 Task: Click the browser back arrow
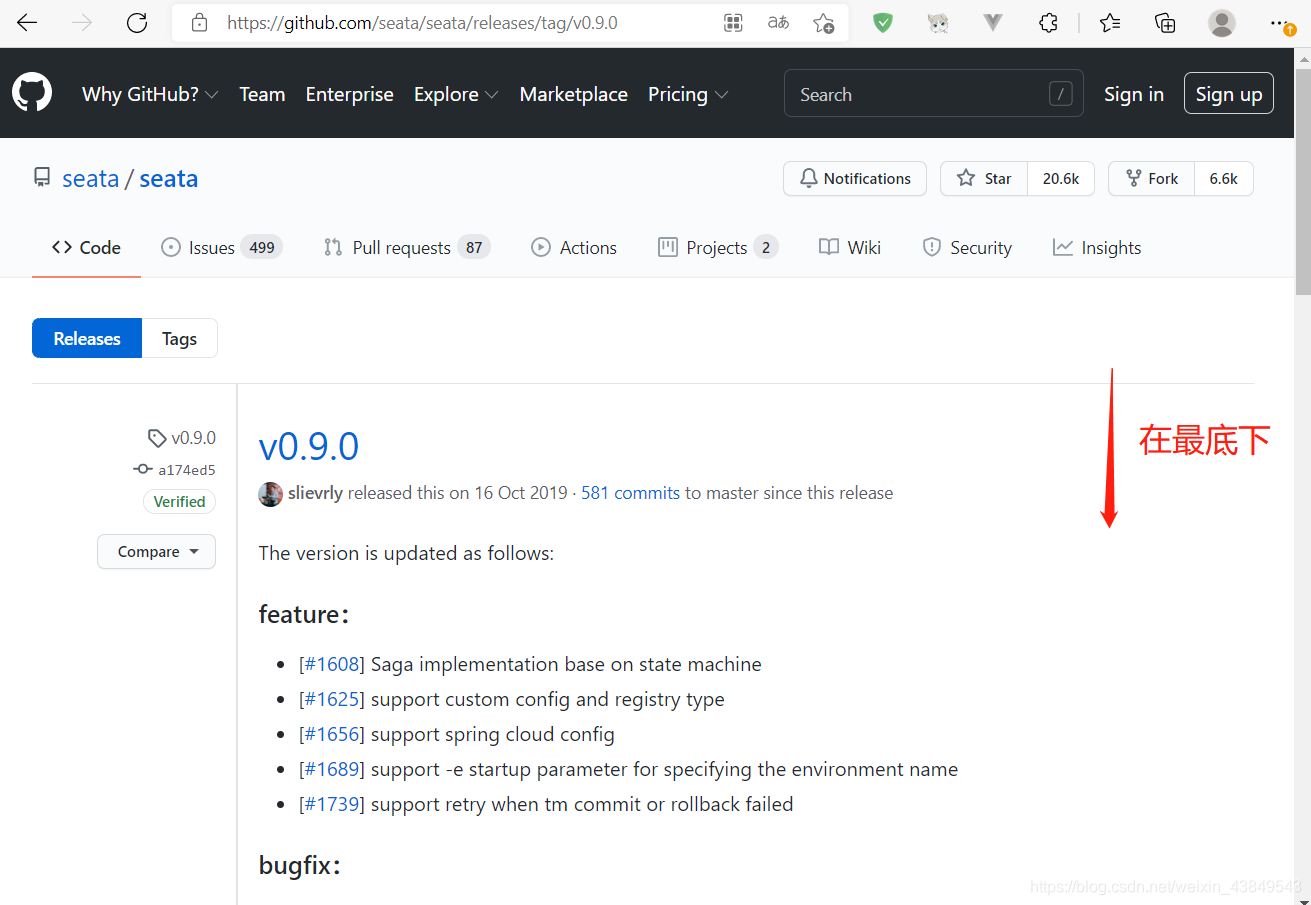point(27,23)
